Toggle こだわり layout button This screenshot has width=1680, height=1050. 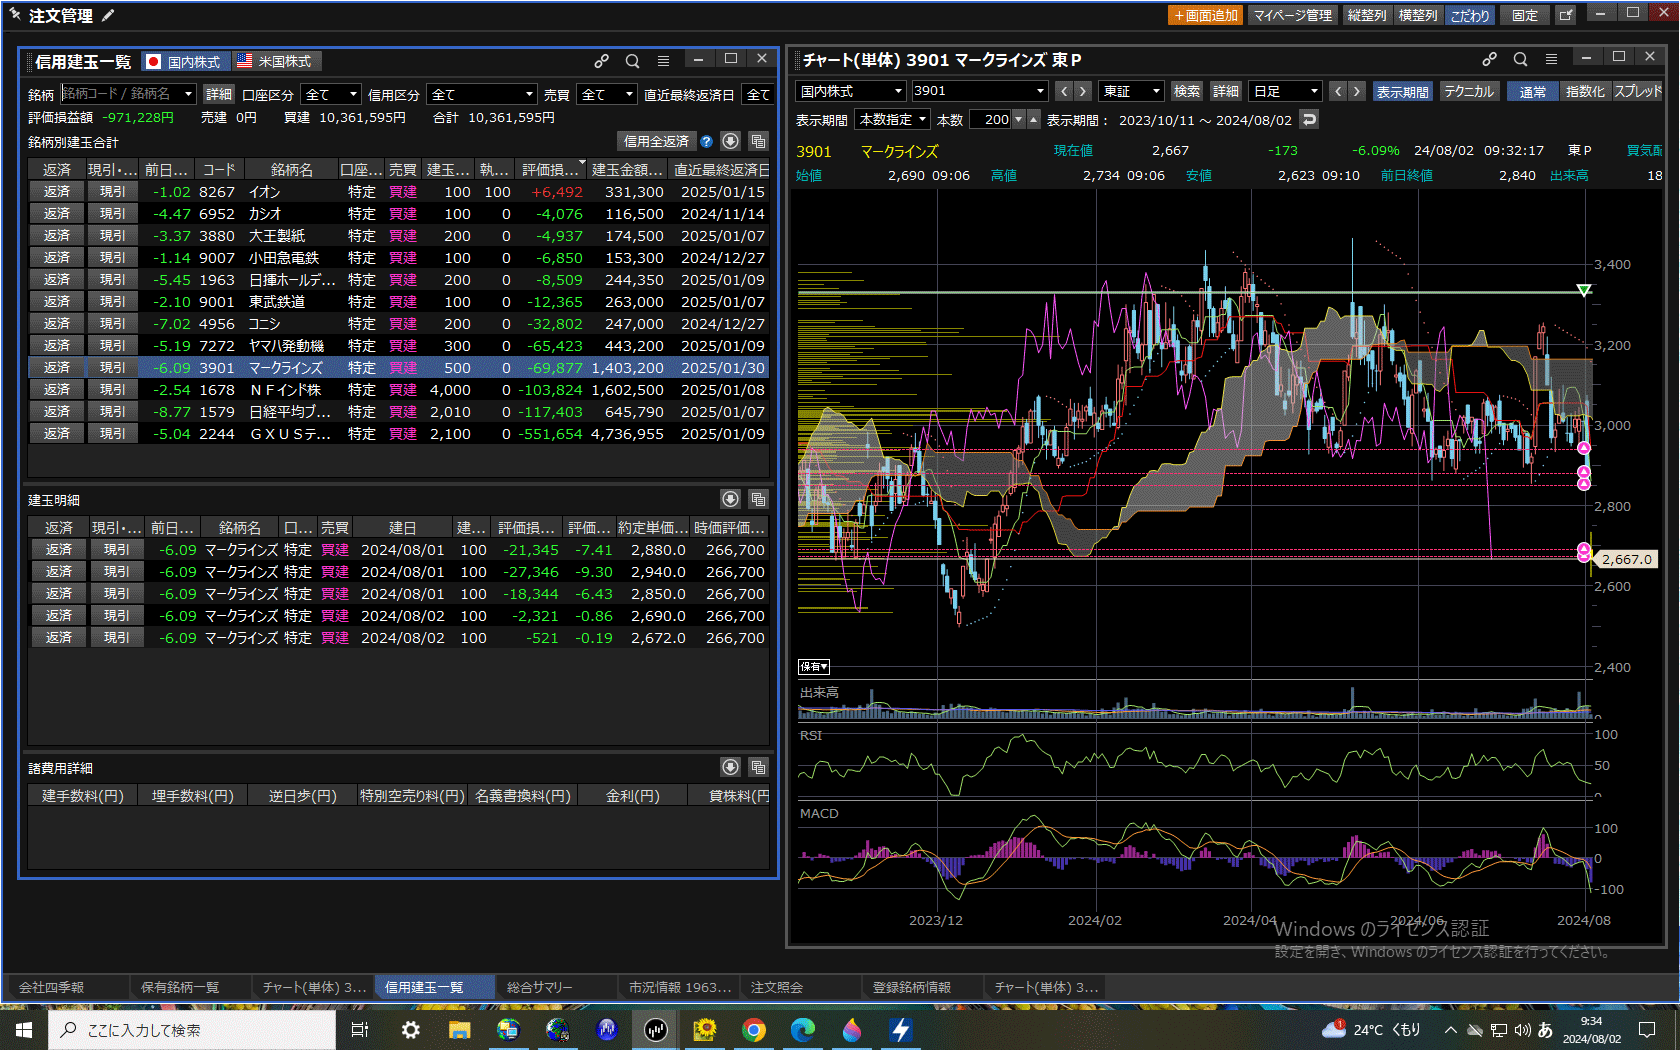1470,15
